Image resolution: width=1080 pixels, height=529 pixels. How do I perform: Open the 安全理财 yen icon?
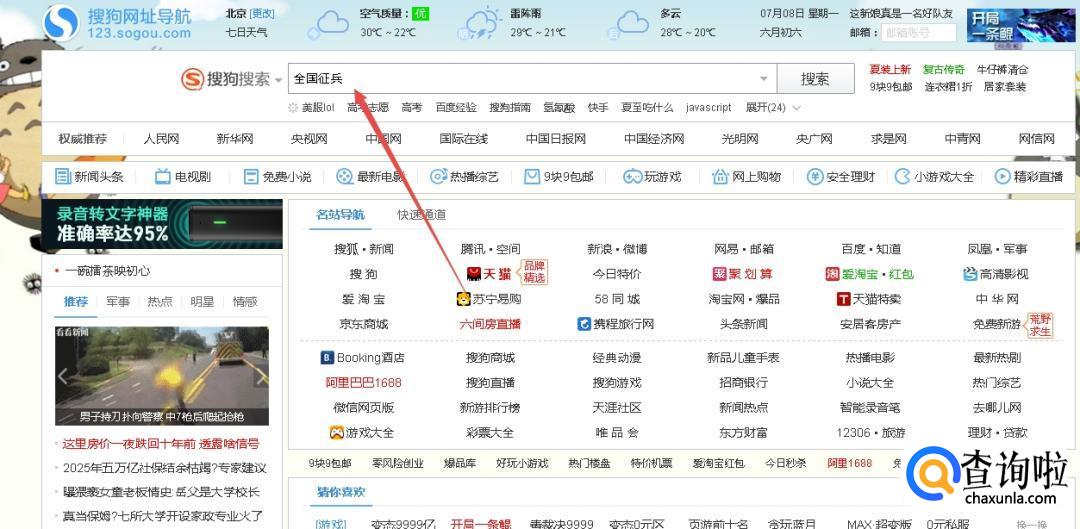(x=815, y=176)
